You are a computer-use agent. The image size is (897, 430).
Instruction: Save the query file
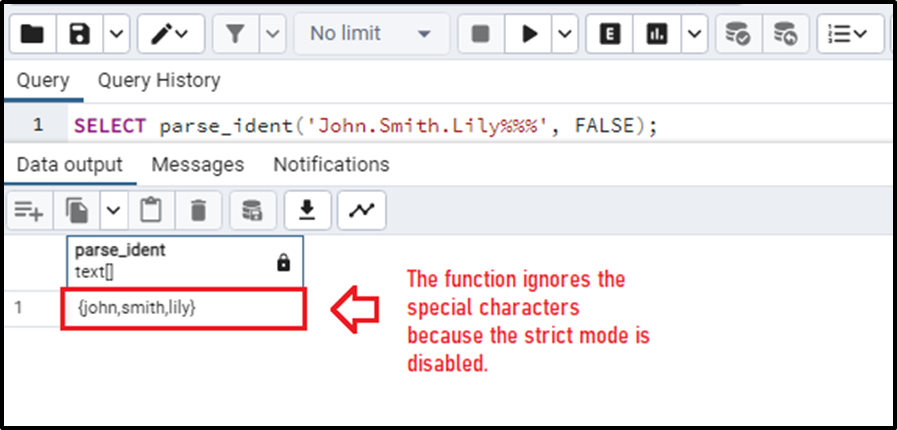pyautogui.click(x=80, y=34)
